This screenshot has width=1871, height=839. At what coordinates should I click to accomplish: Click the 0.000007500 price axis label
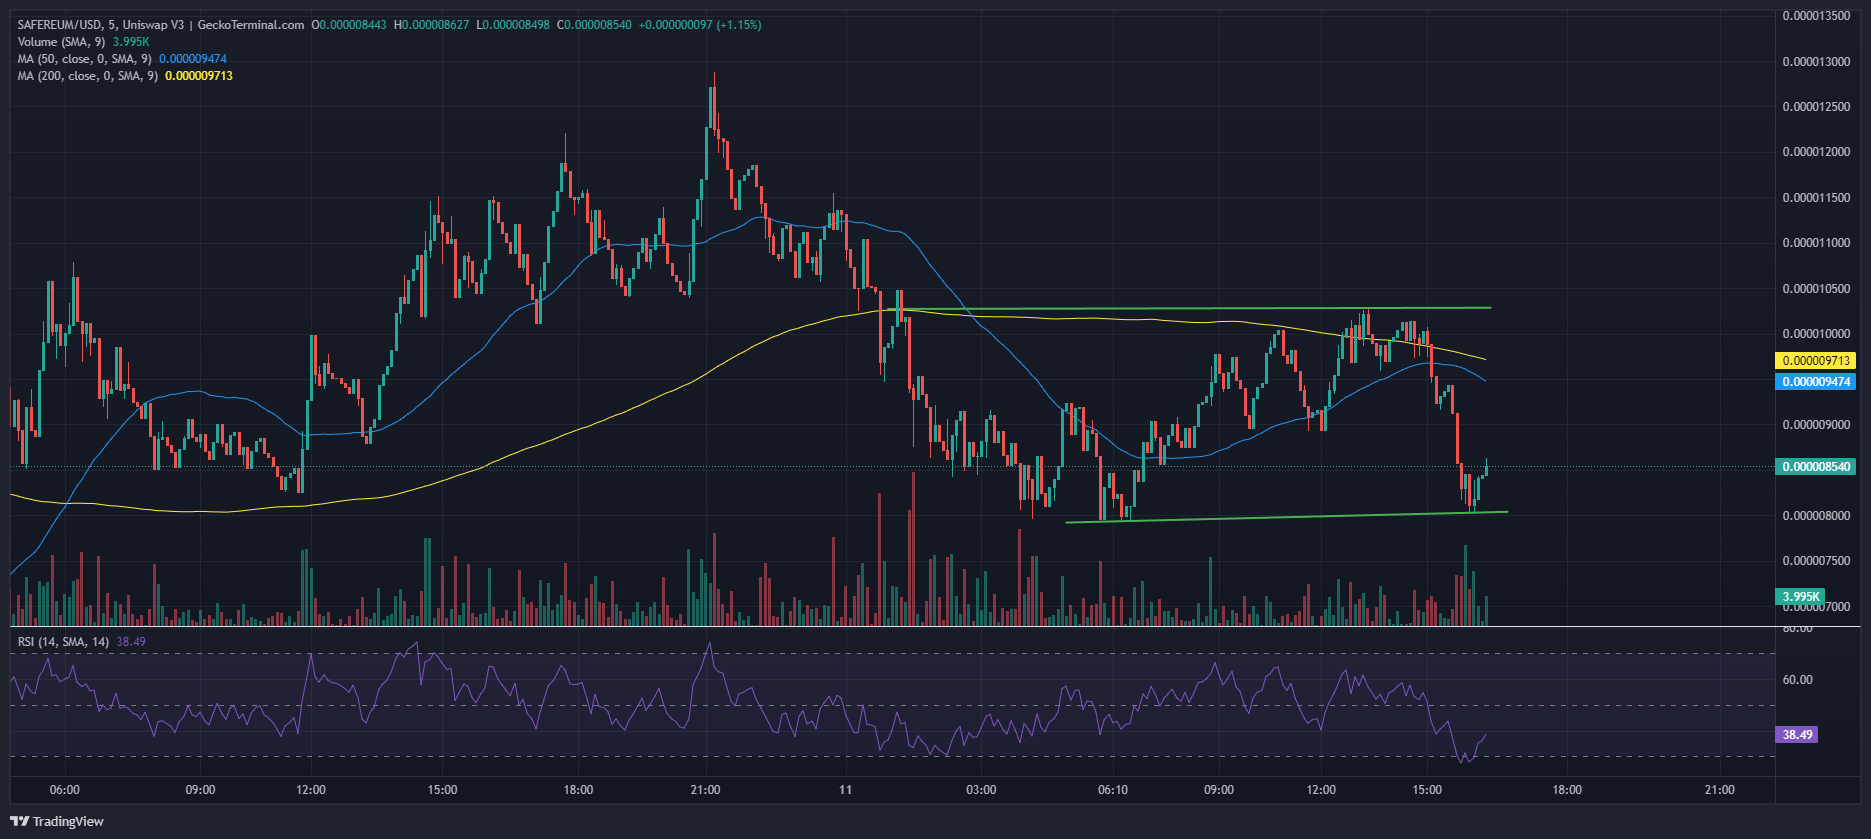(x=1816, y=561)
